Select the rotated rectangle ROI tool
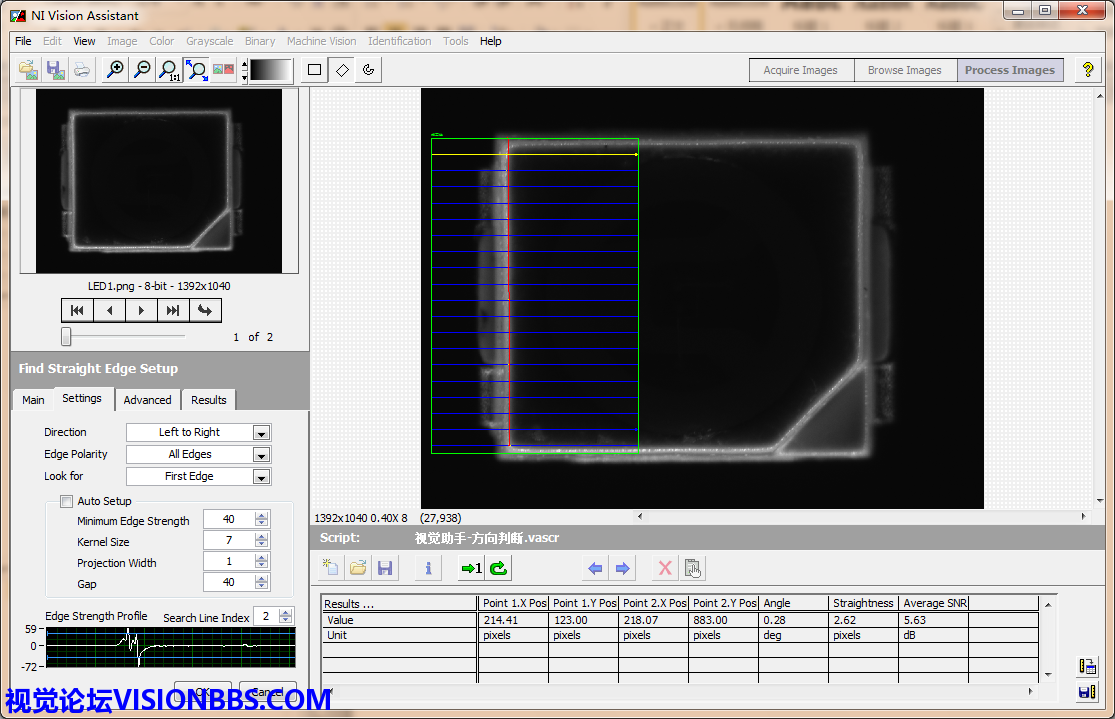This screenshot has height=719, width=1115. click(342, 70)
